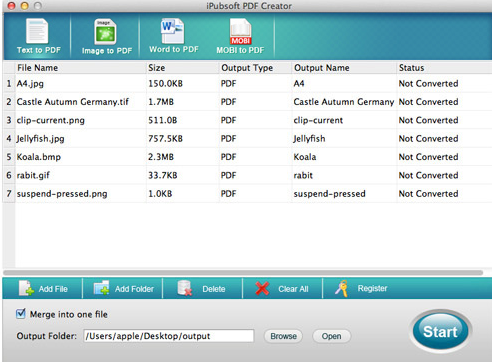Sort by the Size column header
This screenshot has height=362, width=492.
tap(183, 68)
